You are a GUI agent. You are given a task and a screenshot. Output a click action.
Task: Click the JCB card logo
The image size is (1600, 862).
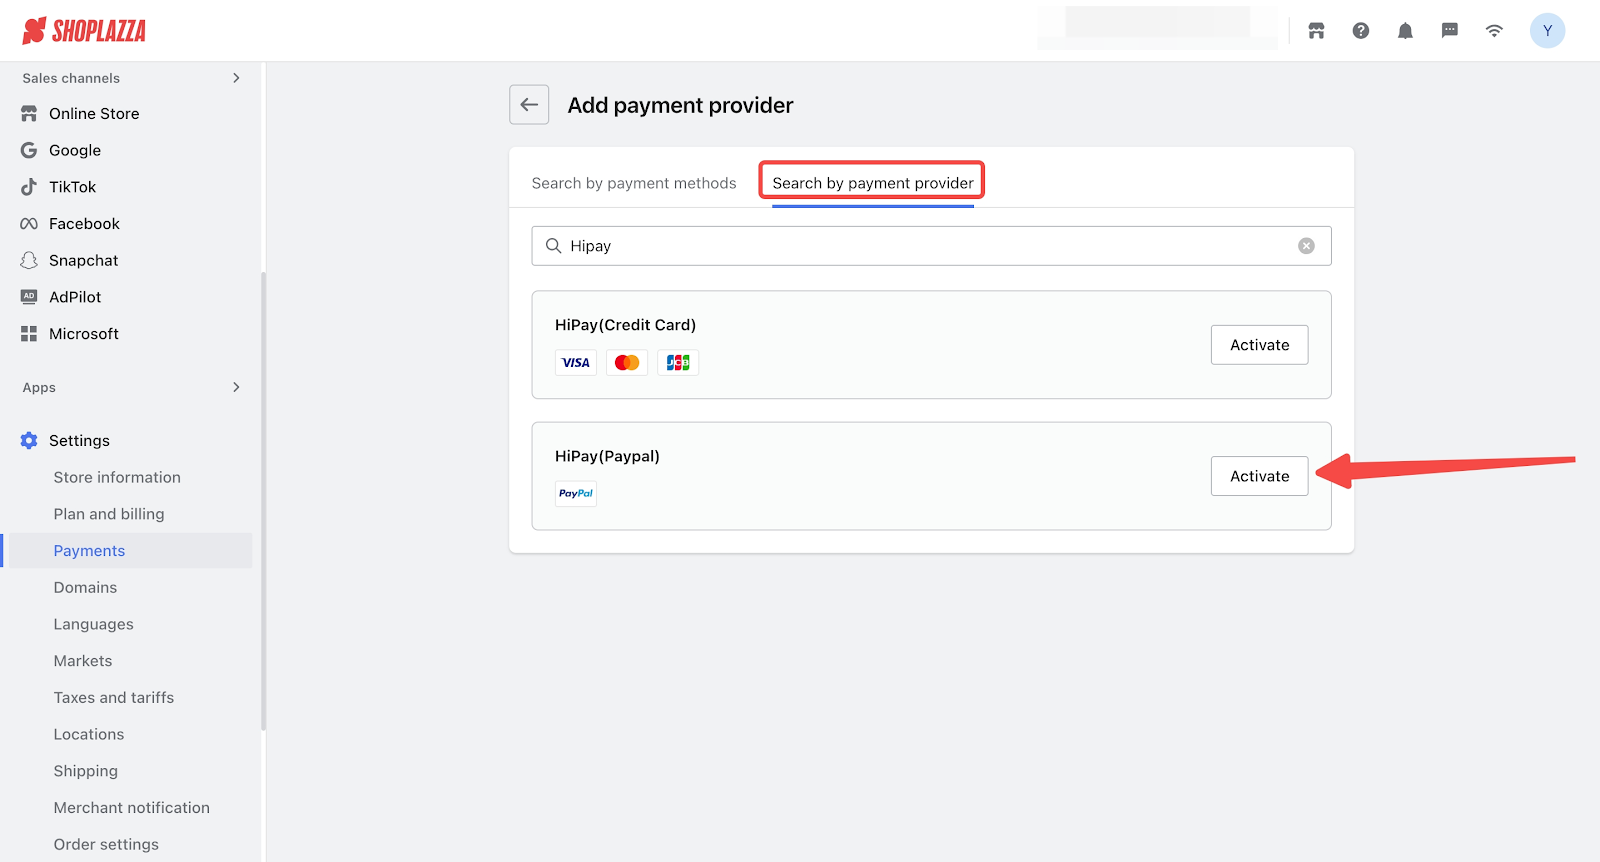click(678, 362)
